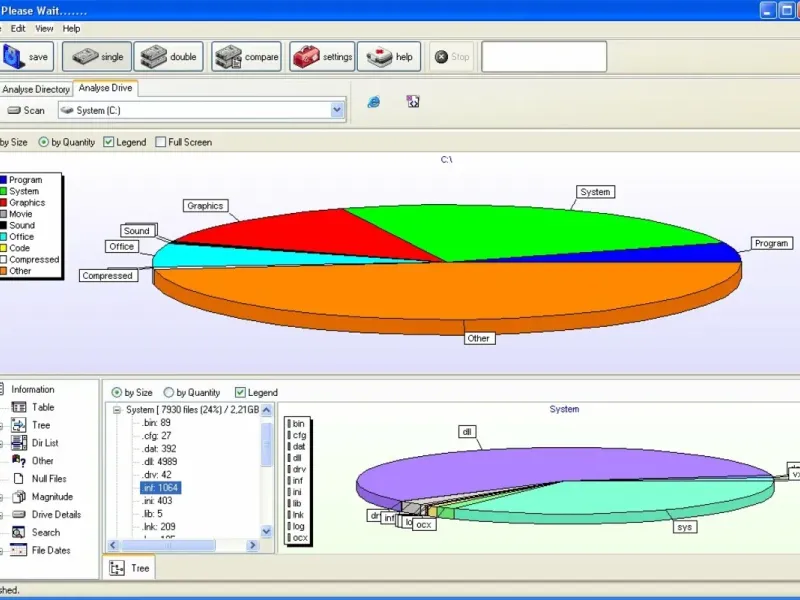Collapse the System files tree node
The image size is (800, 600).
(117, 410)
